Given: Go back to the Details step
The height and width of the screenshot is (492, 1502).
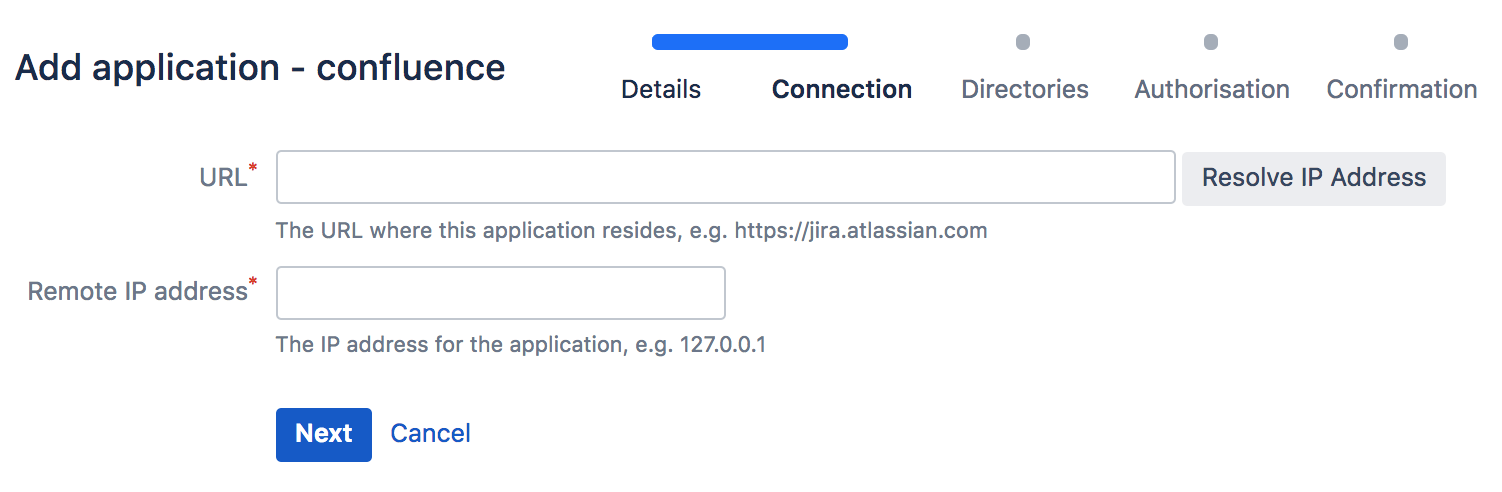Looking at the screenshot, I should (661, 89).
